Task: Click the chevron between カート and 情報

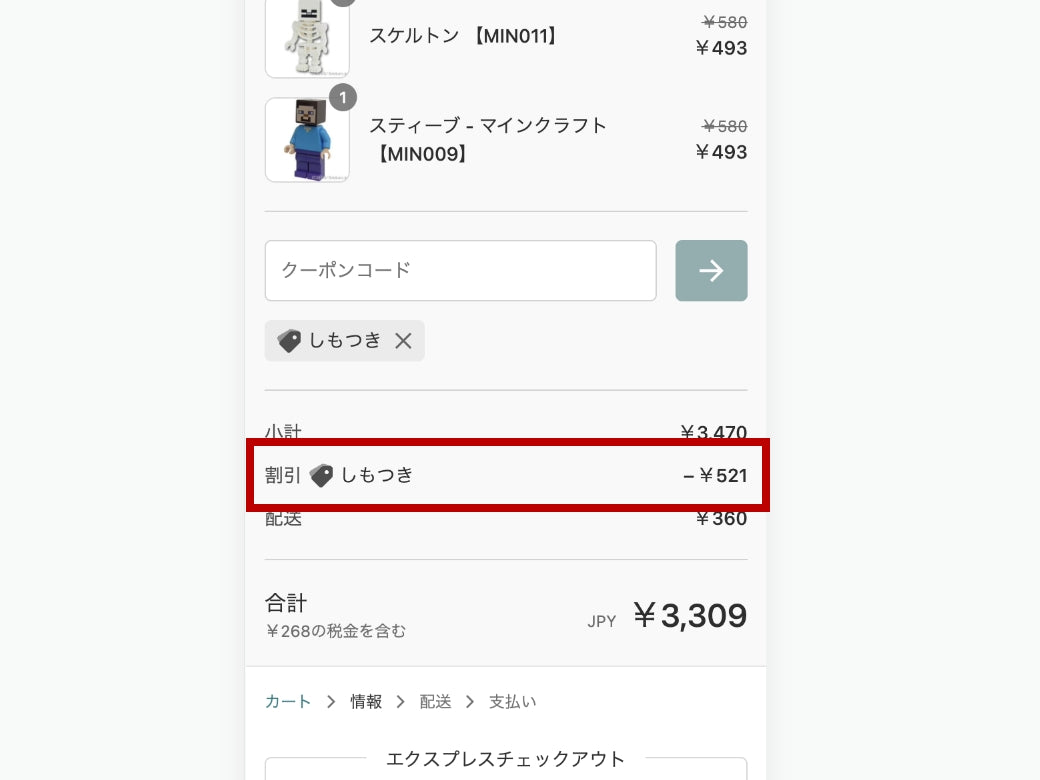Action: coord(331,702)
